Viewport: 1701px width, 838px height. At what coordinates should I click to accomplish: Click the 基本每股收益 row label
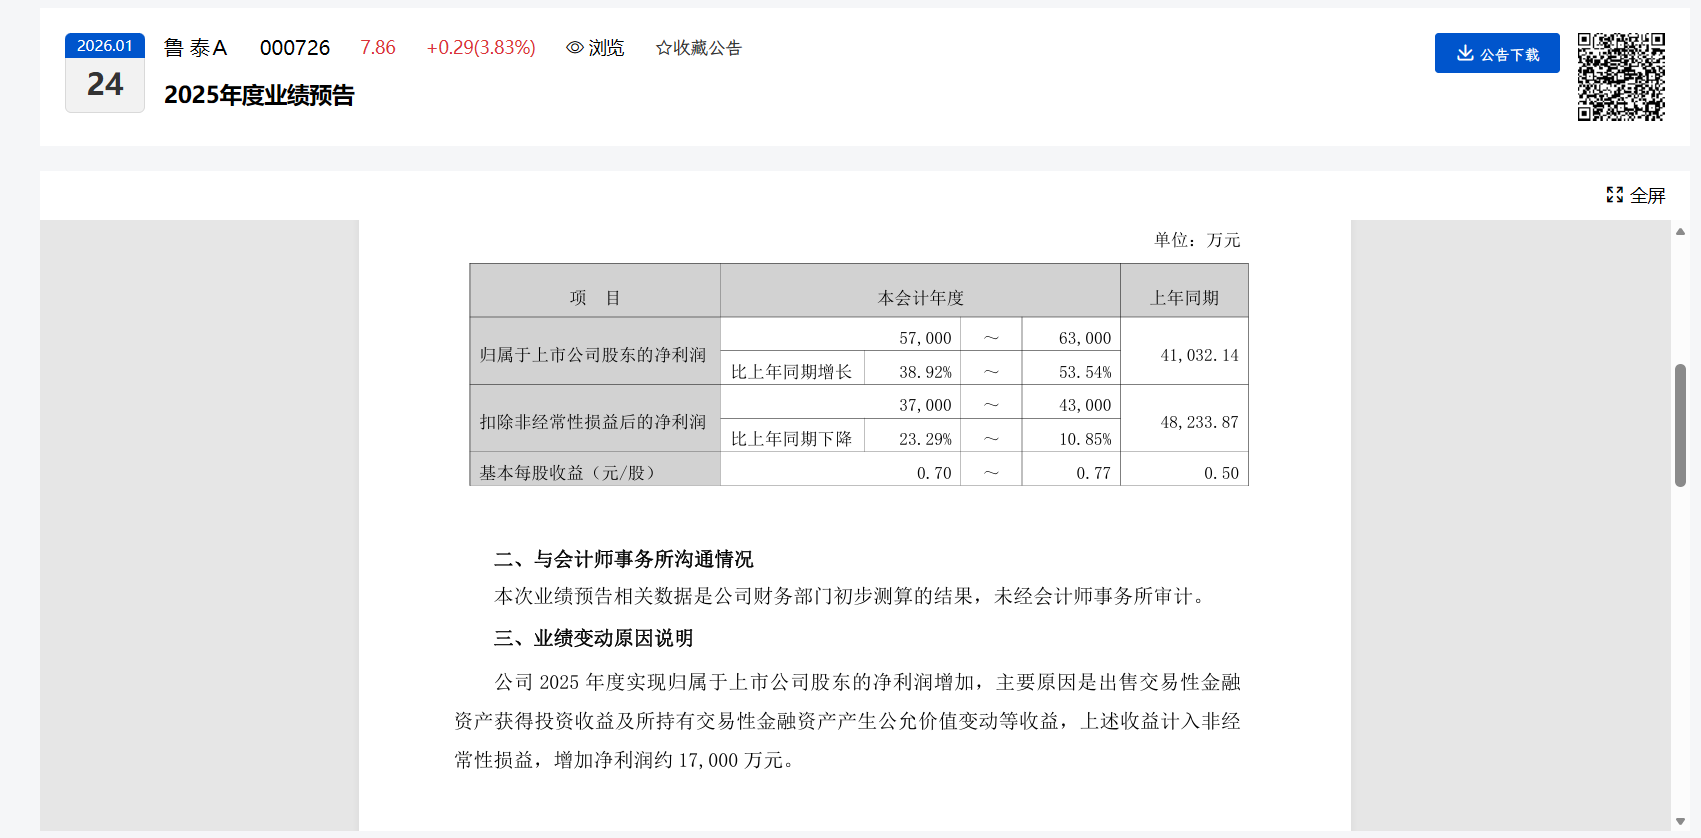coord(567,472)
